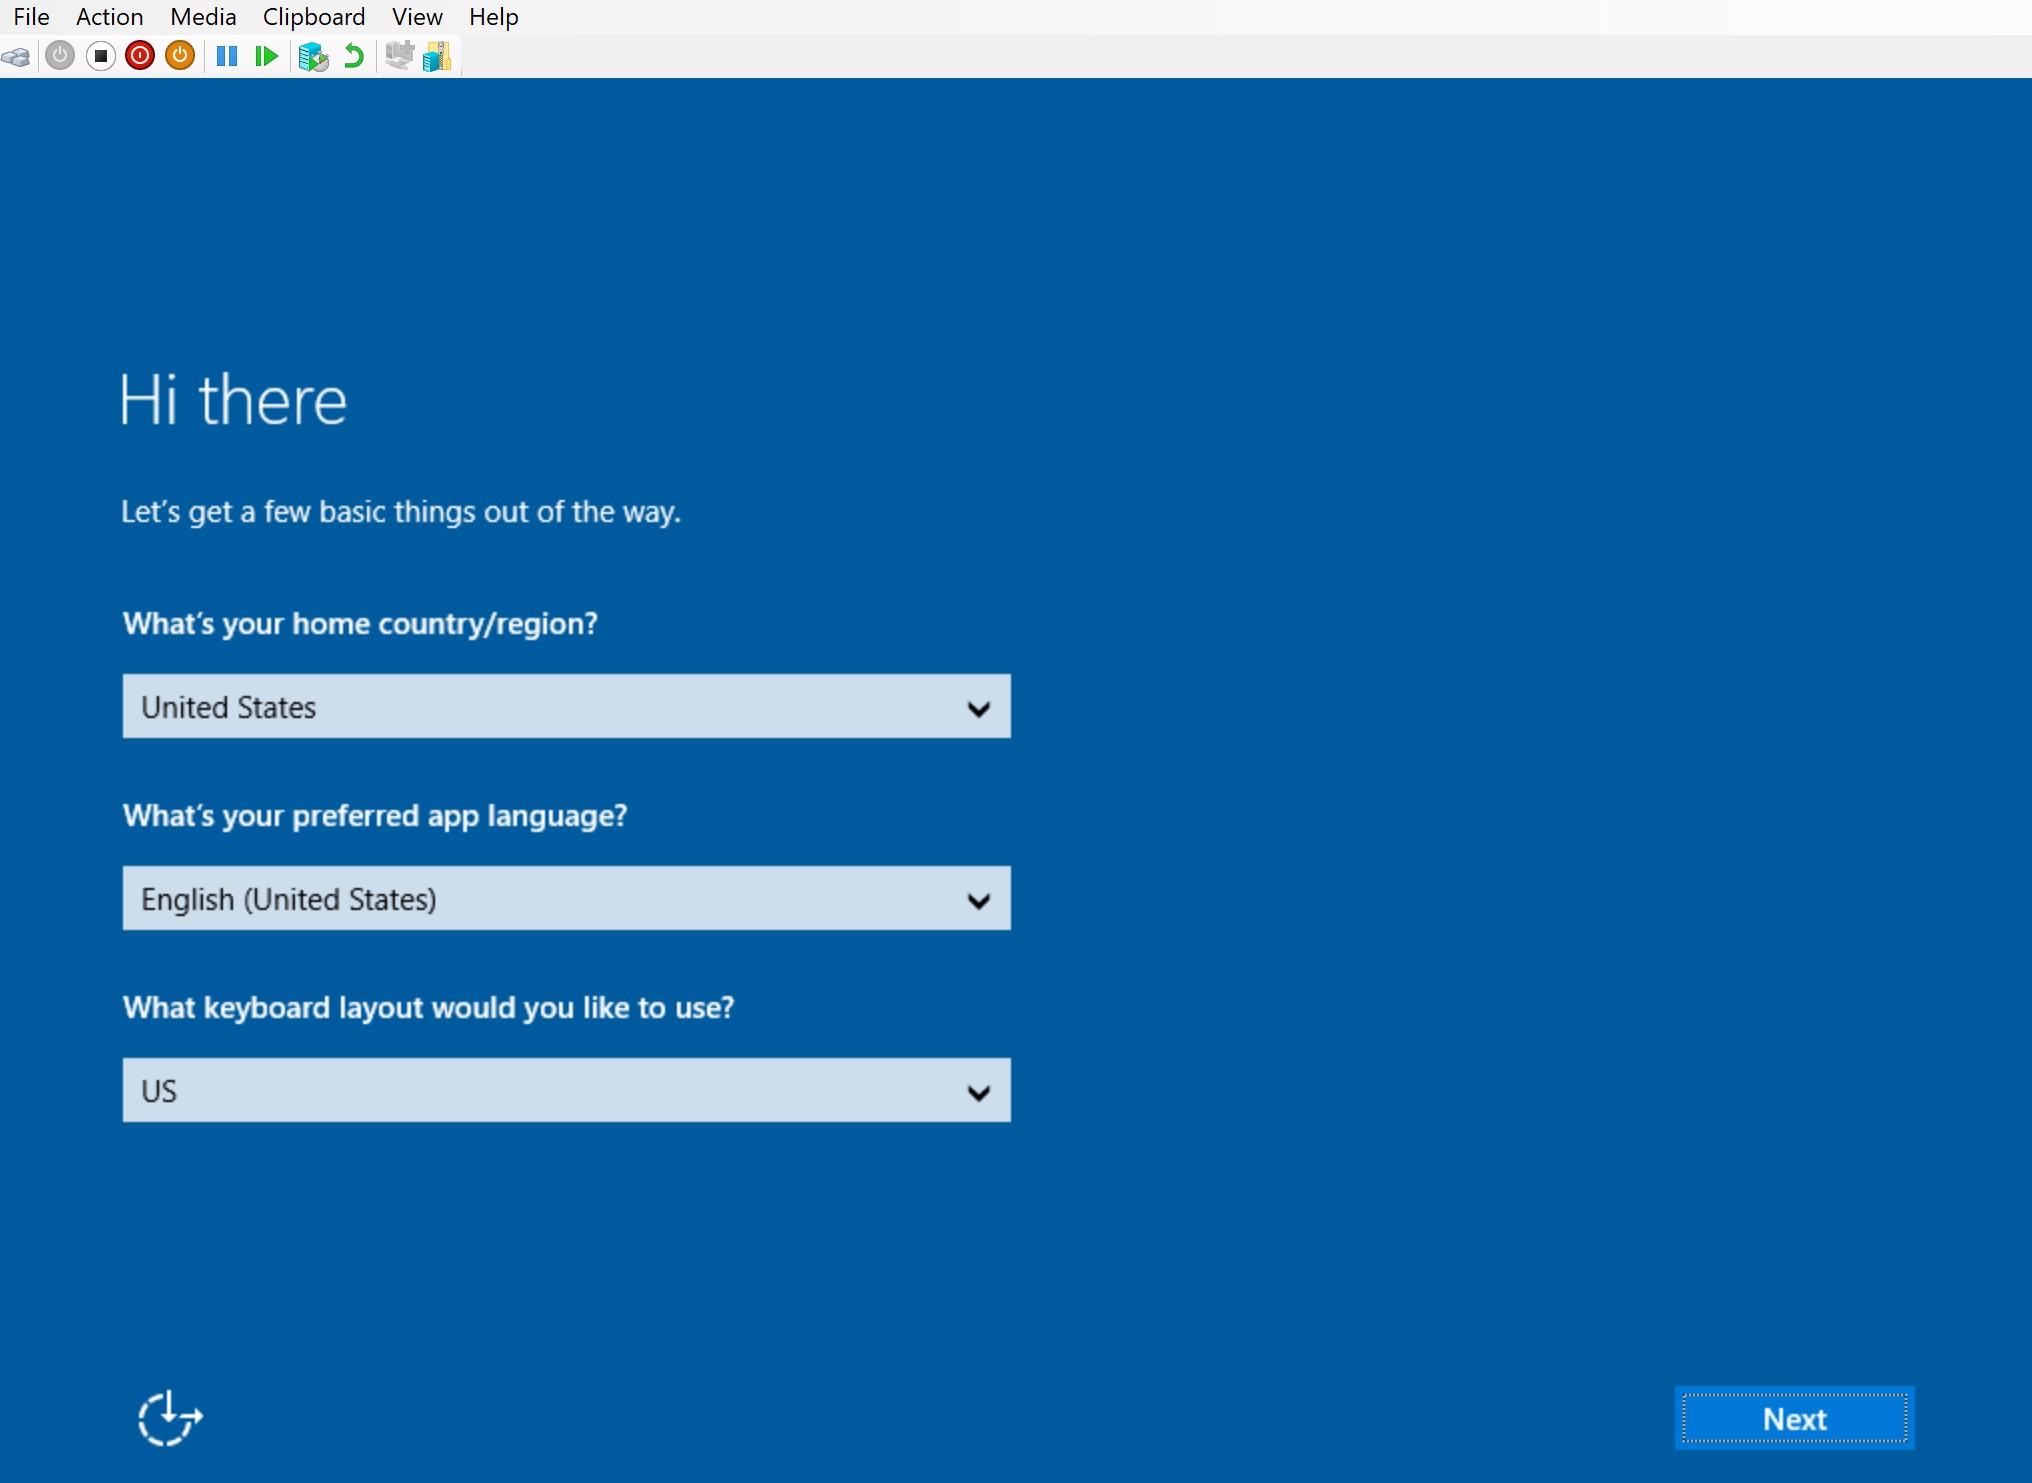The height and width of the screenshot is (1483, 2032).
Task: Click the green Revert arrow icon
Action: click(353, 56)
